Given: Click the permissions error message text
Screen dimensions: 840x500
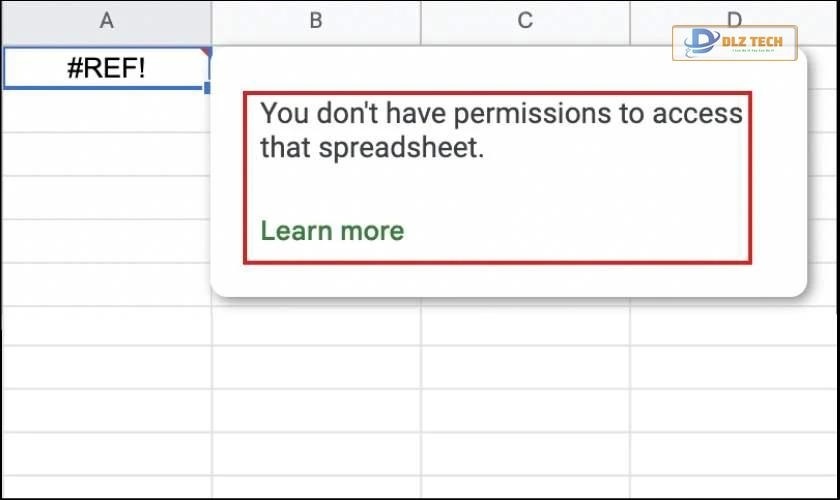Looking at the screenshot, I should coord(500,130).
